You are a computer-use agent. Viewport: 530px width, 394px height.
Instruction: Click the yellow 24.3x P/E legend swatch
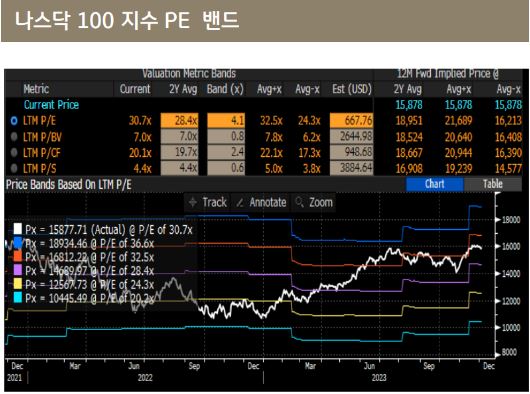[18, 284]
